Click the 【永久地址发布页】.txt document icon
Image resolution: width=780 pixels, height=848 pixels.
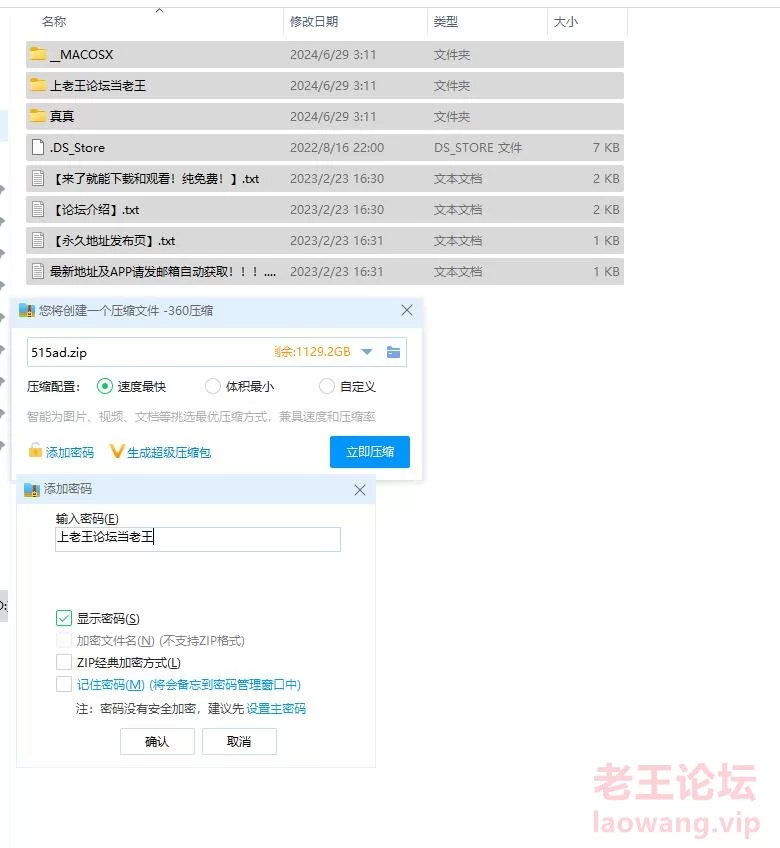pyautogui.click(x=38, y=240)
